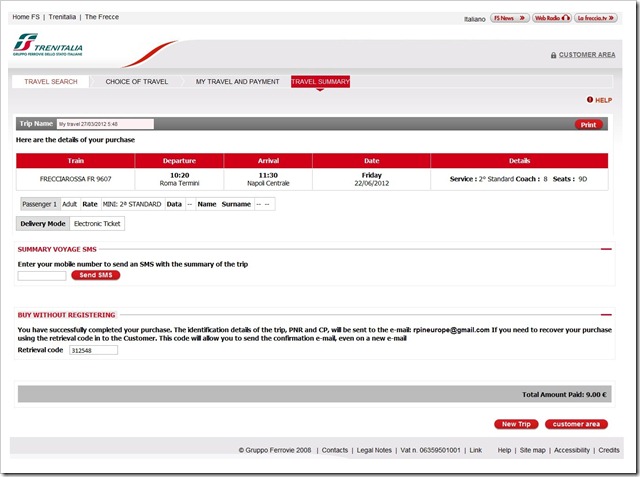Viewport: 640px width, 477px height.
Task: Start a New Trip
Action: point(516,424)
